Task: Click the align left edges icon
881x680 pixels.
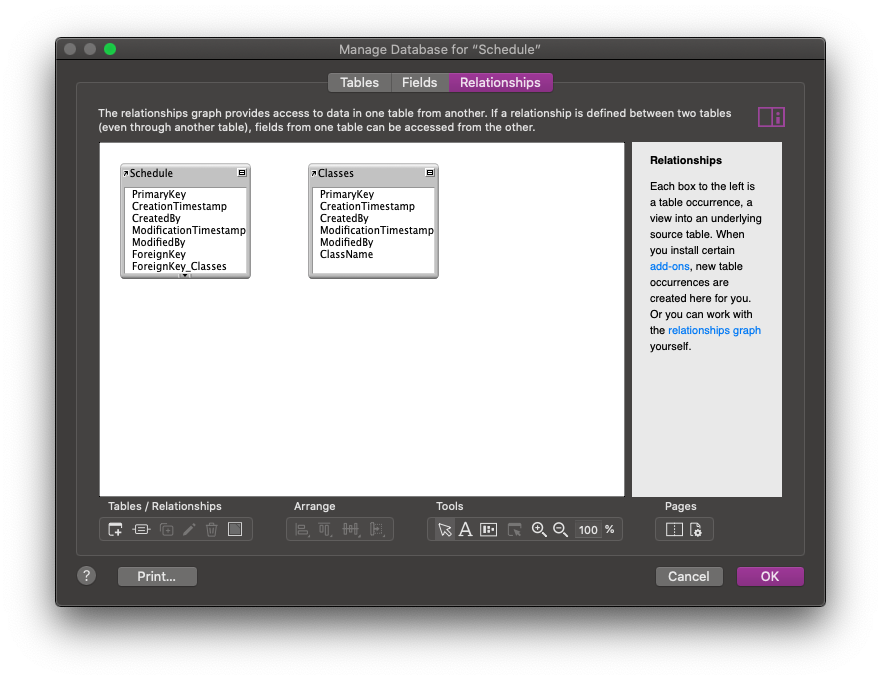Action: [302, 529]
